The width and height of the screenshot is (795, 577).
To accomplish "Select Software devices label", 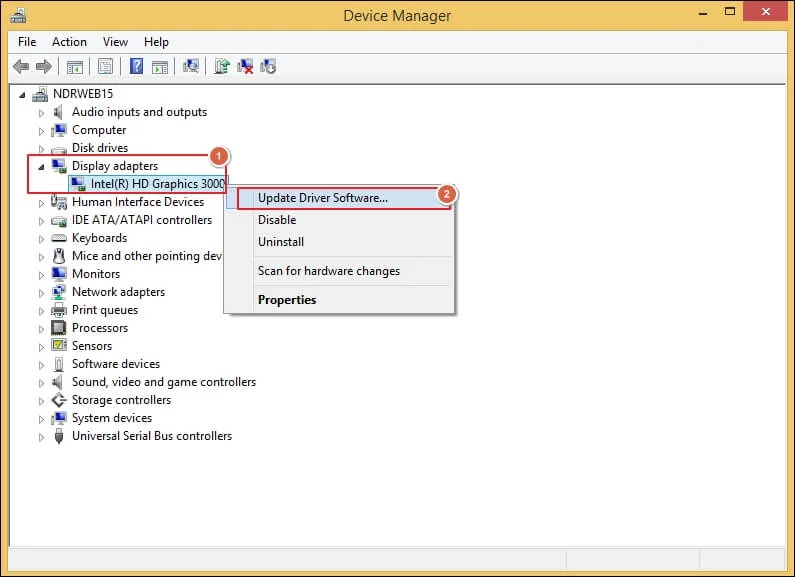I will (116, 364).
